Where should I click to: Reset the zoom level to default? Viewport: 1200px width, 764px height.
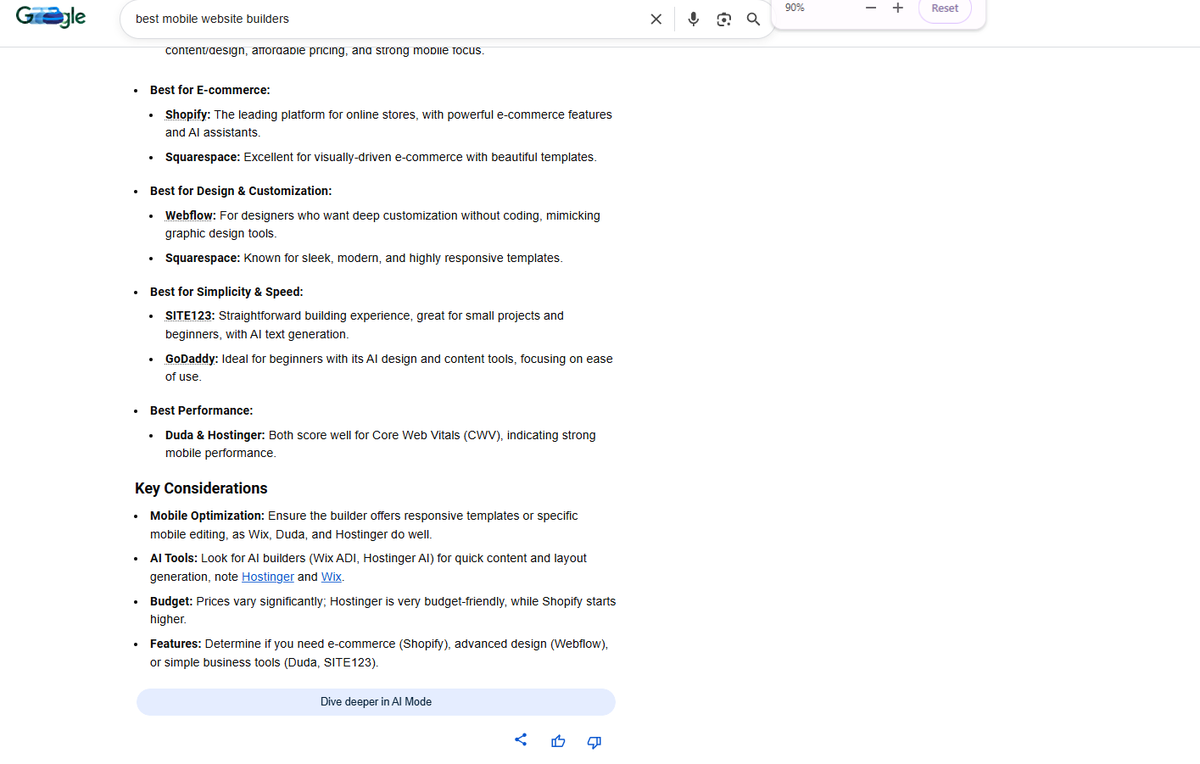coord(945,9)
